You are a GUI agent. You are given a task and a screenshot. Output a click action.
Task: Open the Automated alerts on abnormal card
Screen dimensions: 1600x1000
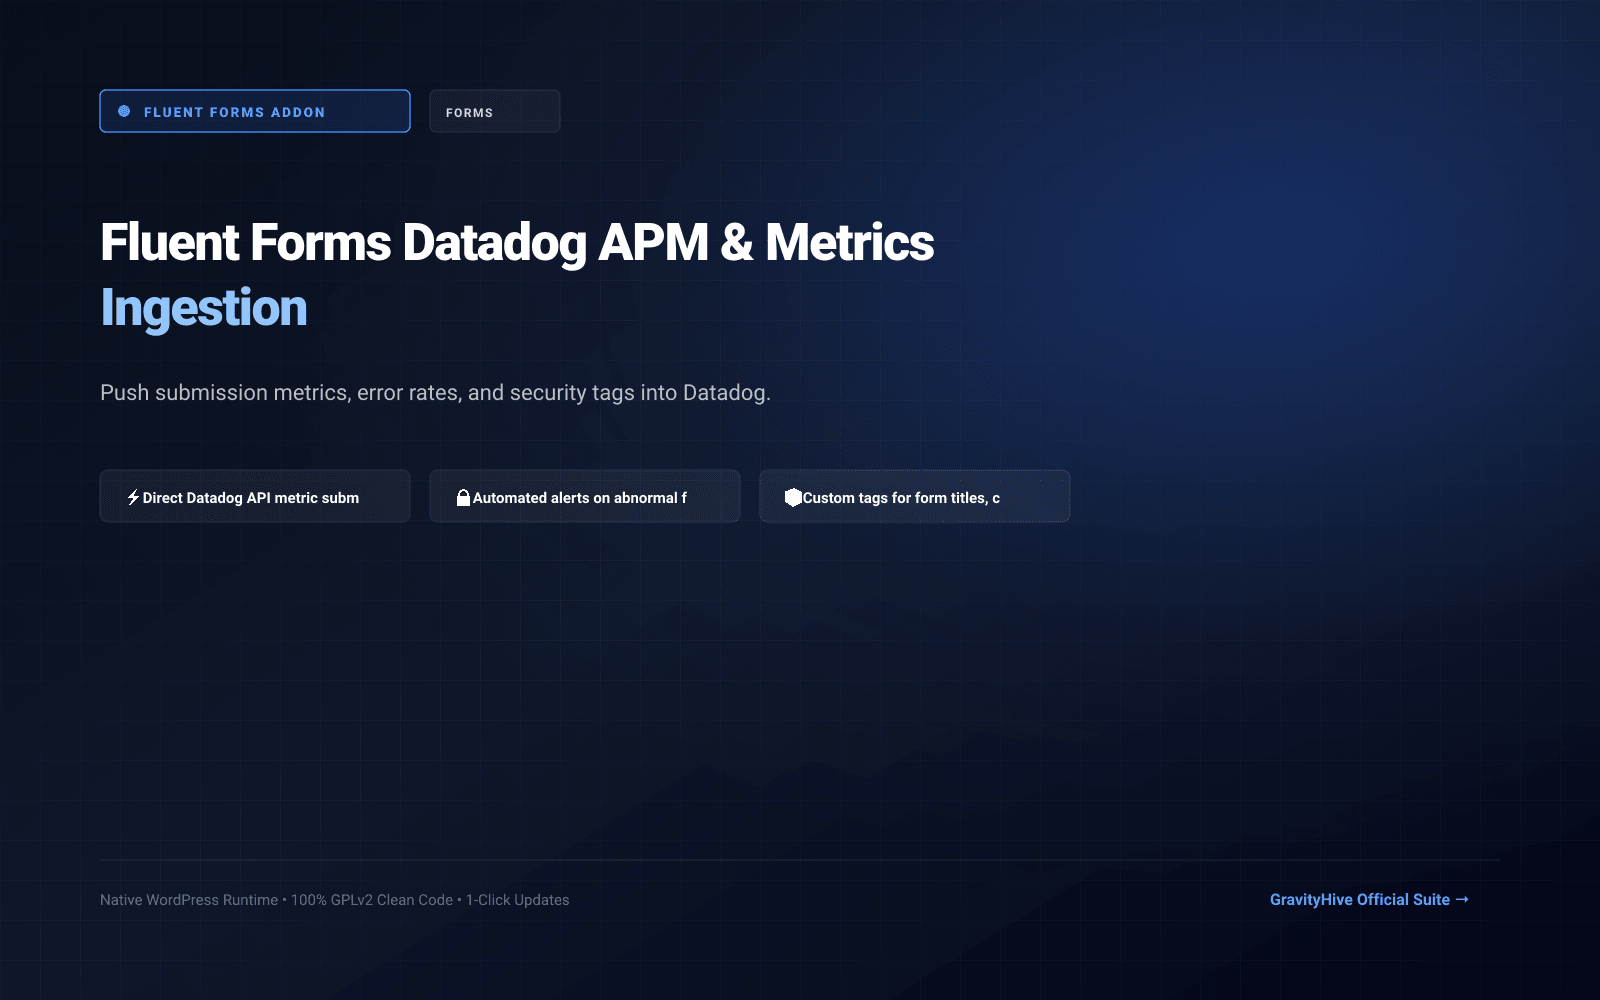[x=585, y=496]
